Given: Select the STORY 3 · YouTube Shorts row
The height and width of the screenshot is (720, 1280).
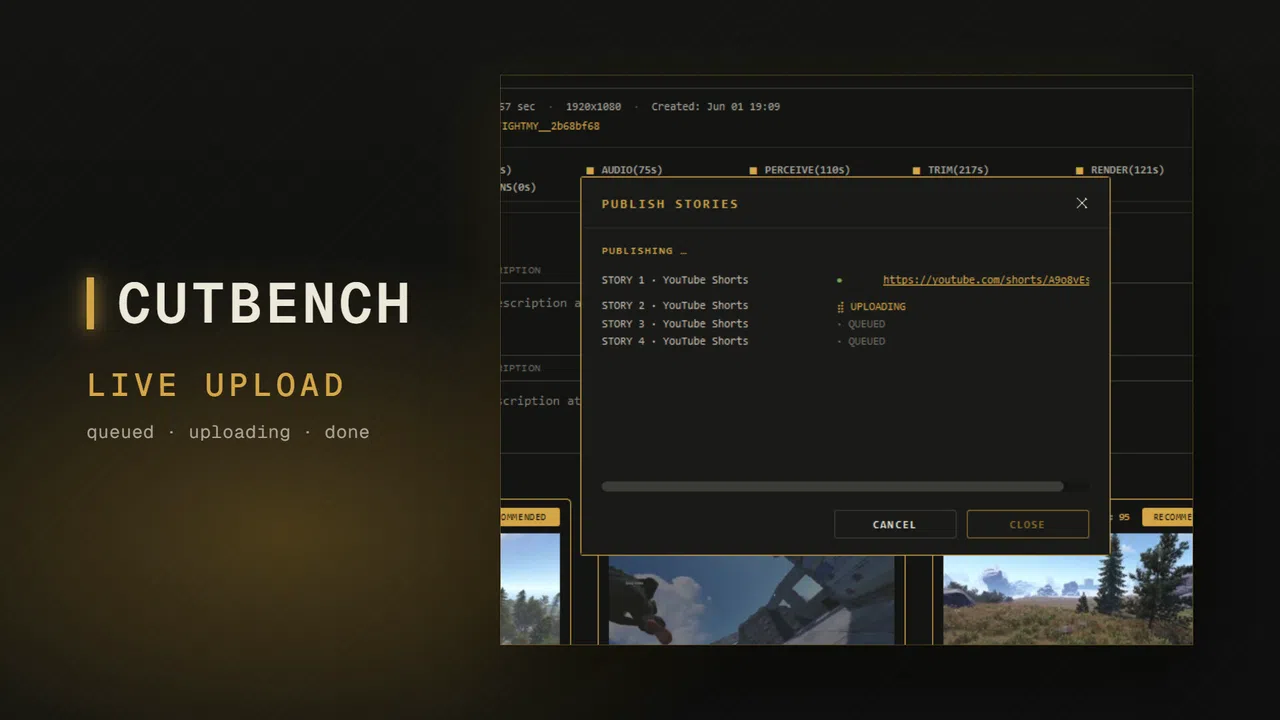Looking at the screenshot, I should 845,324.
